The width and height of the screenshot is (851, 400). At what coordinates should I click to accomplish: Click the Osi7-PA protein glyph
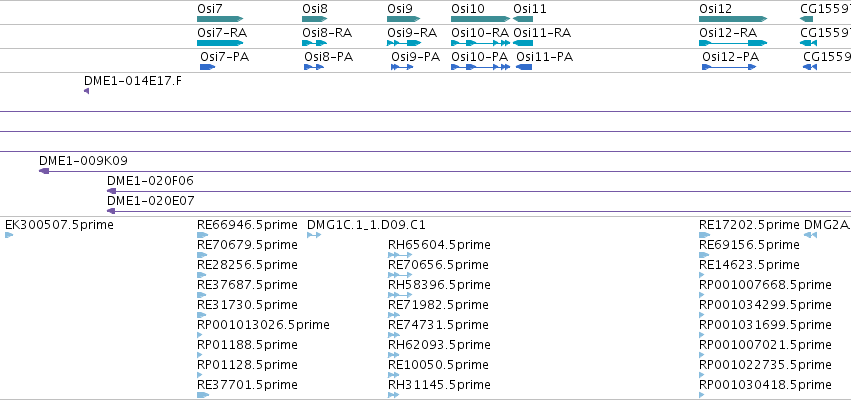pos(208,67)
